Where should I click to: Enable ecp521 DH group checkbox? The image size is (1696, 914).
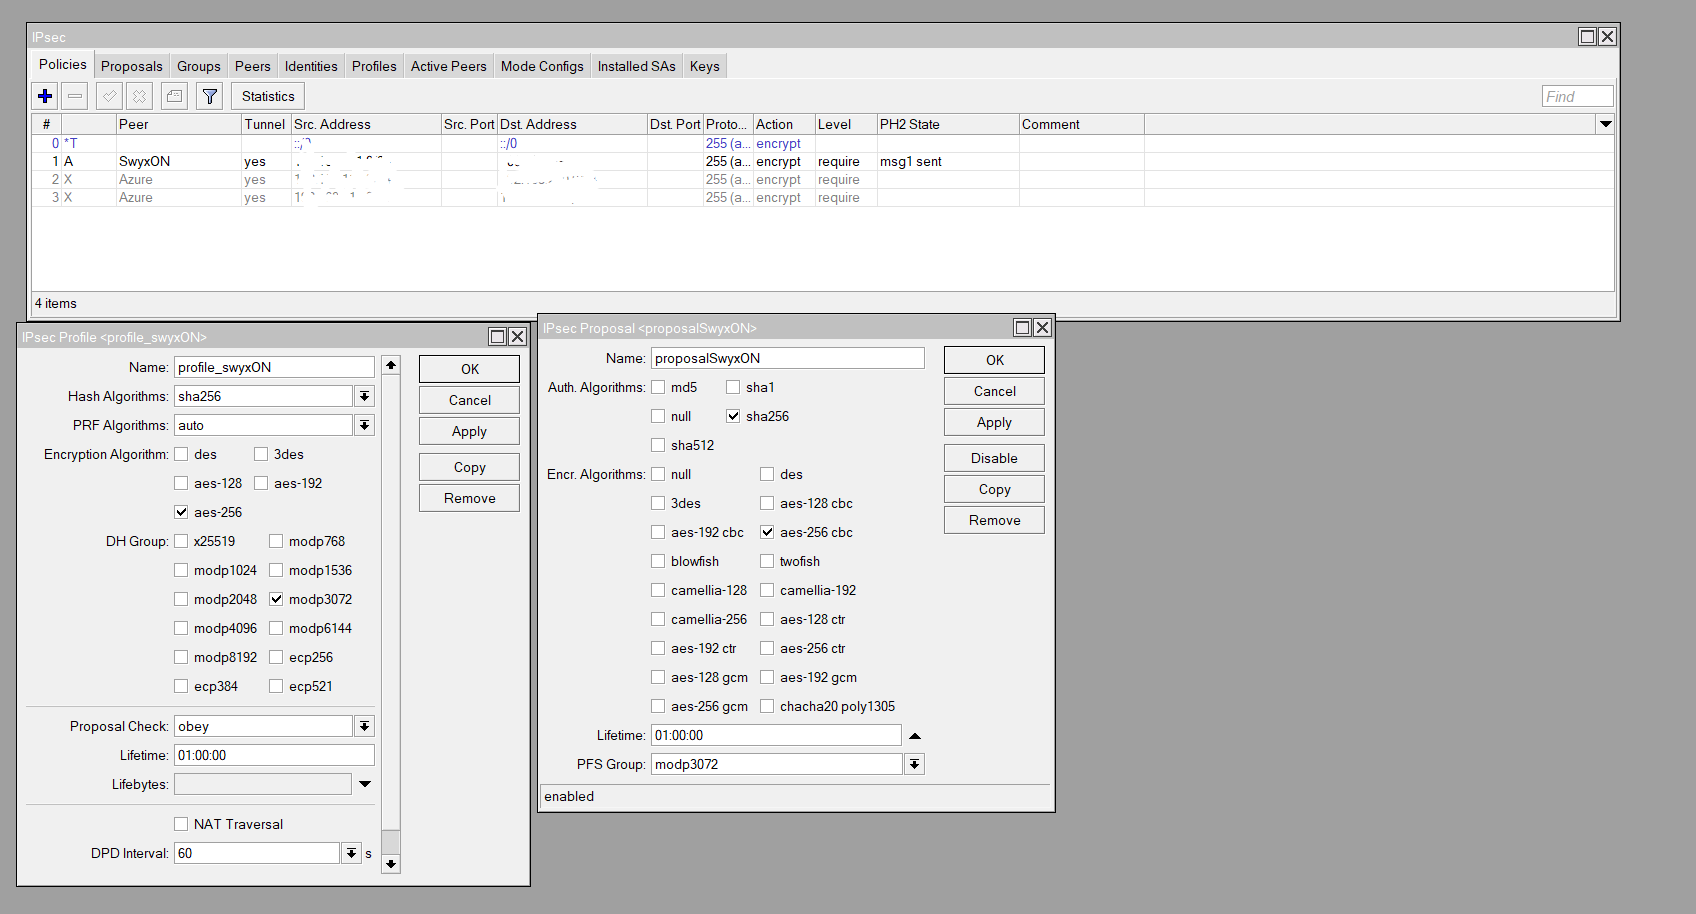click(276, 686)
